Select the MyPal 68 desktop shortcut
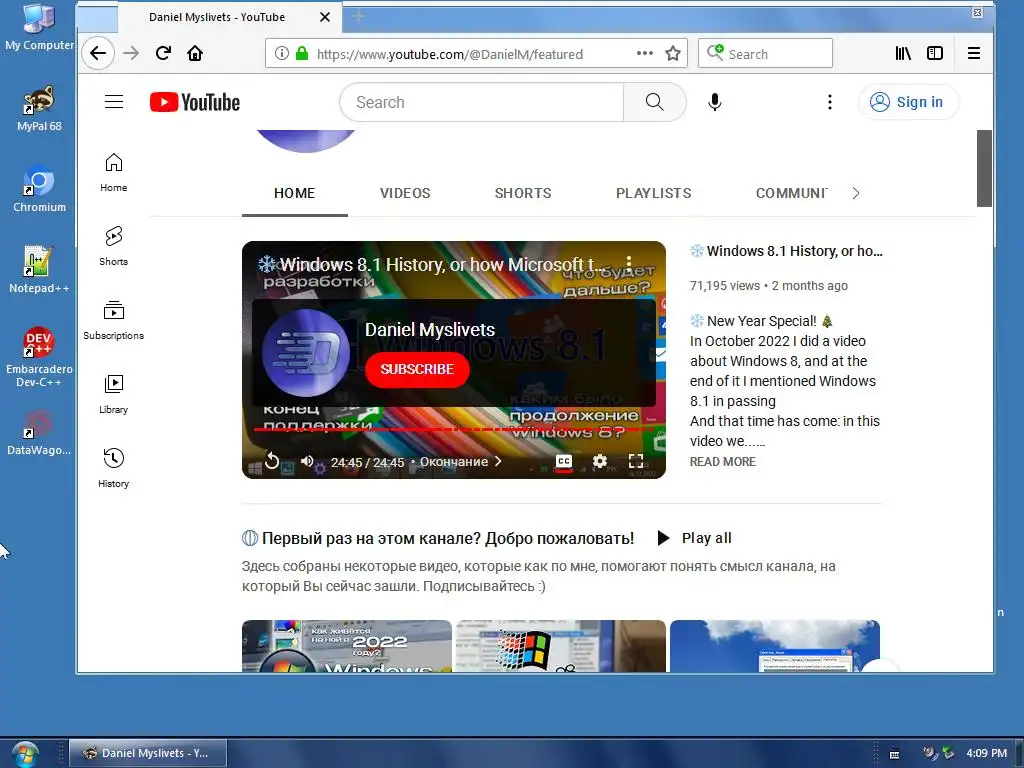Screen dimensions: 1024x768 tap(39, 109)
